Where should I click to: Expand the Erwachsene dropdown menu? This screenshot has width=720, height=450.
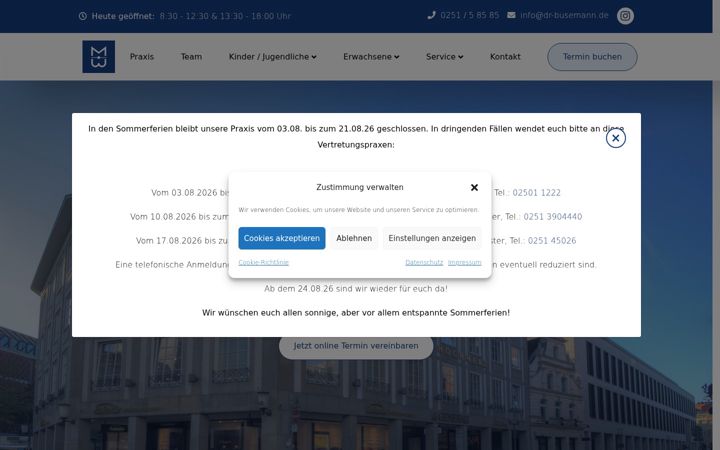(x=371, y=57)
